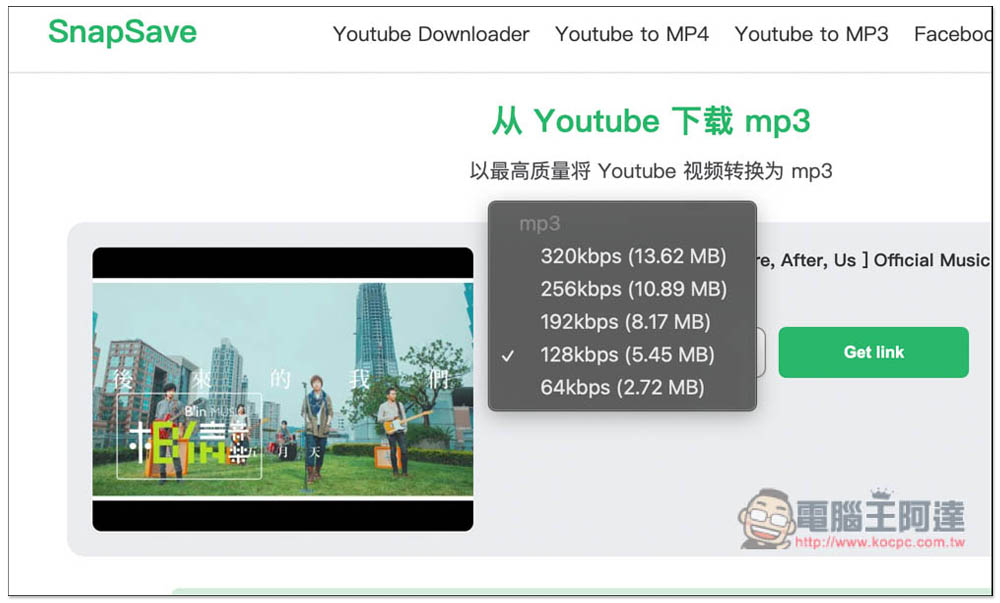
Task: Click the subtitle '以最高质量将 Youtube 视频转换为 mp3'
Action: pos(651,171)
